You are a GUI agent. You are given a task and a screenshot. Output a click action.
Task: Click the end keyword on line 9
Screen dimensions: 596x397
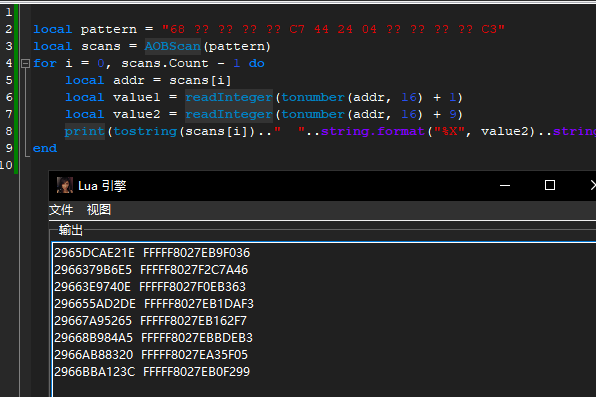click(45, 148)
